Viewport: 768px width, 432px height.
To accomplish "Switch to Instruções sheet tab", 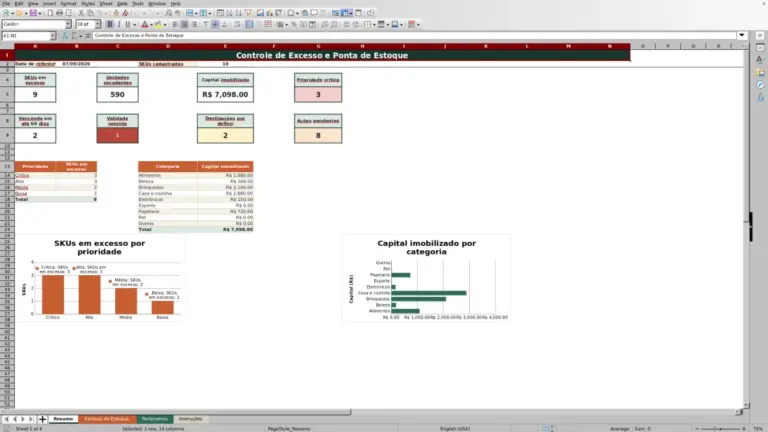I will pyautogui.click(x=190, y=419).
